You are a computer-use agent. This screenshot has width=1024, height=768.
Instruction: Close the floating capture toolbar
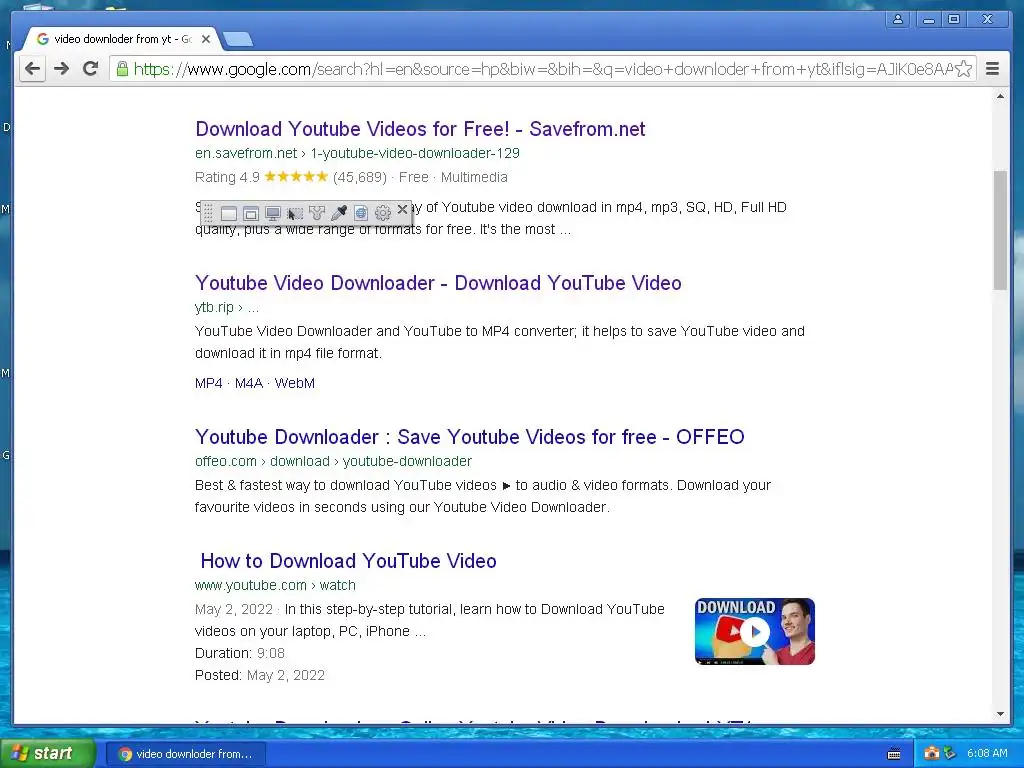[x=402, y=210]
